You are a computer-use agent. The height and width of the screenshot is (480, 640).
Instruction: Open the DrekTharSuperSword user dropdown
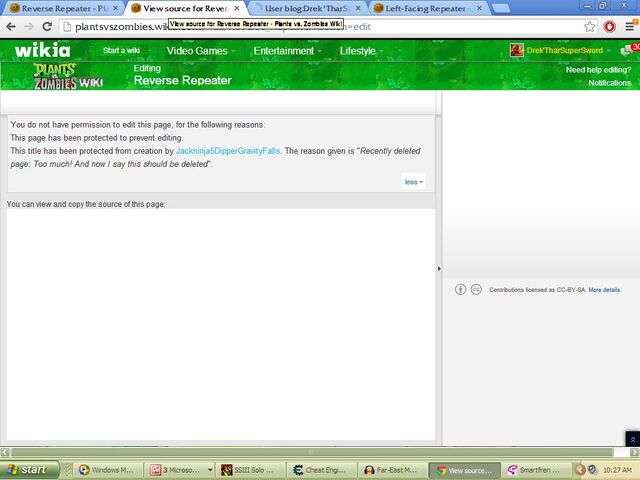(x=567, y=50)
